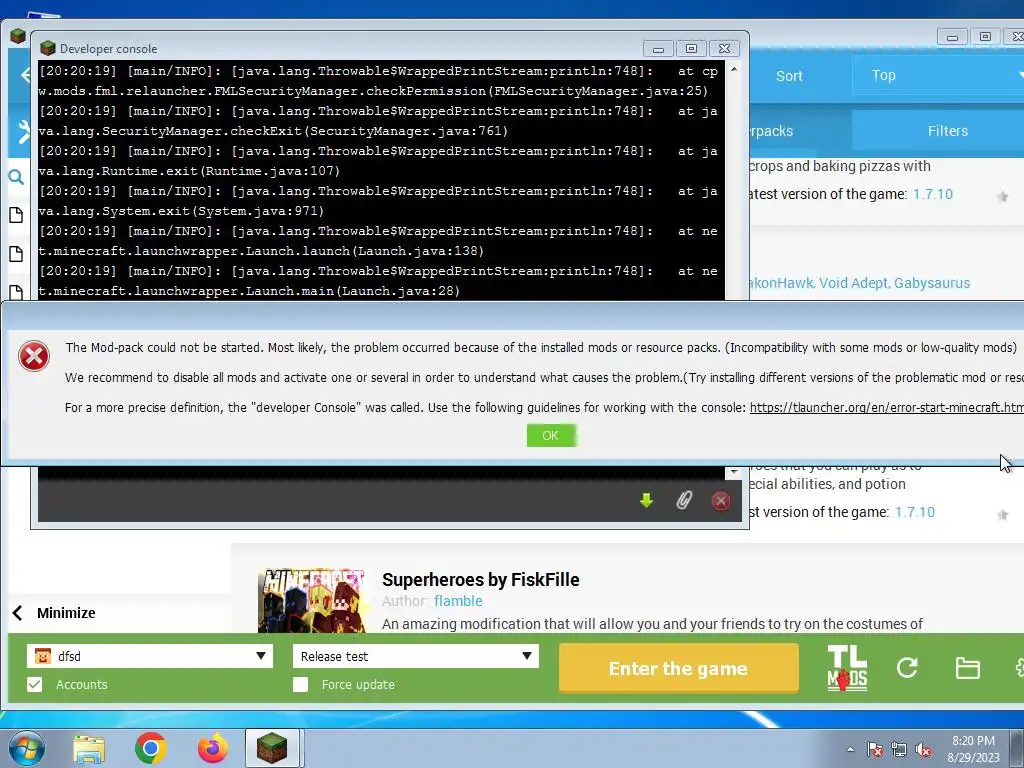Click the second 1.7.10 version link
The image size is (1024, 768).
click(914, 512)
